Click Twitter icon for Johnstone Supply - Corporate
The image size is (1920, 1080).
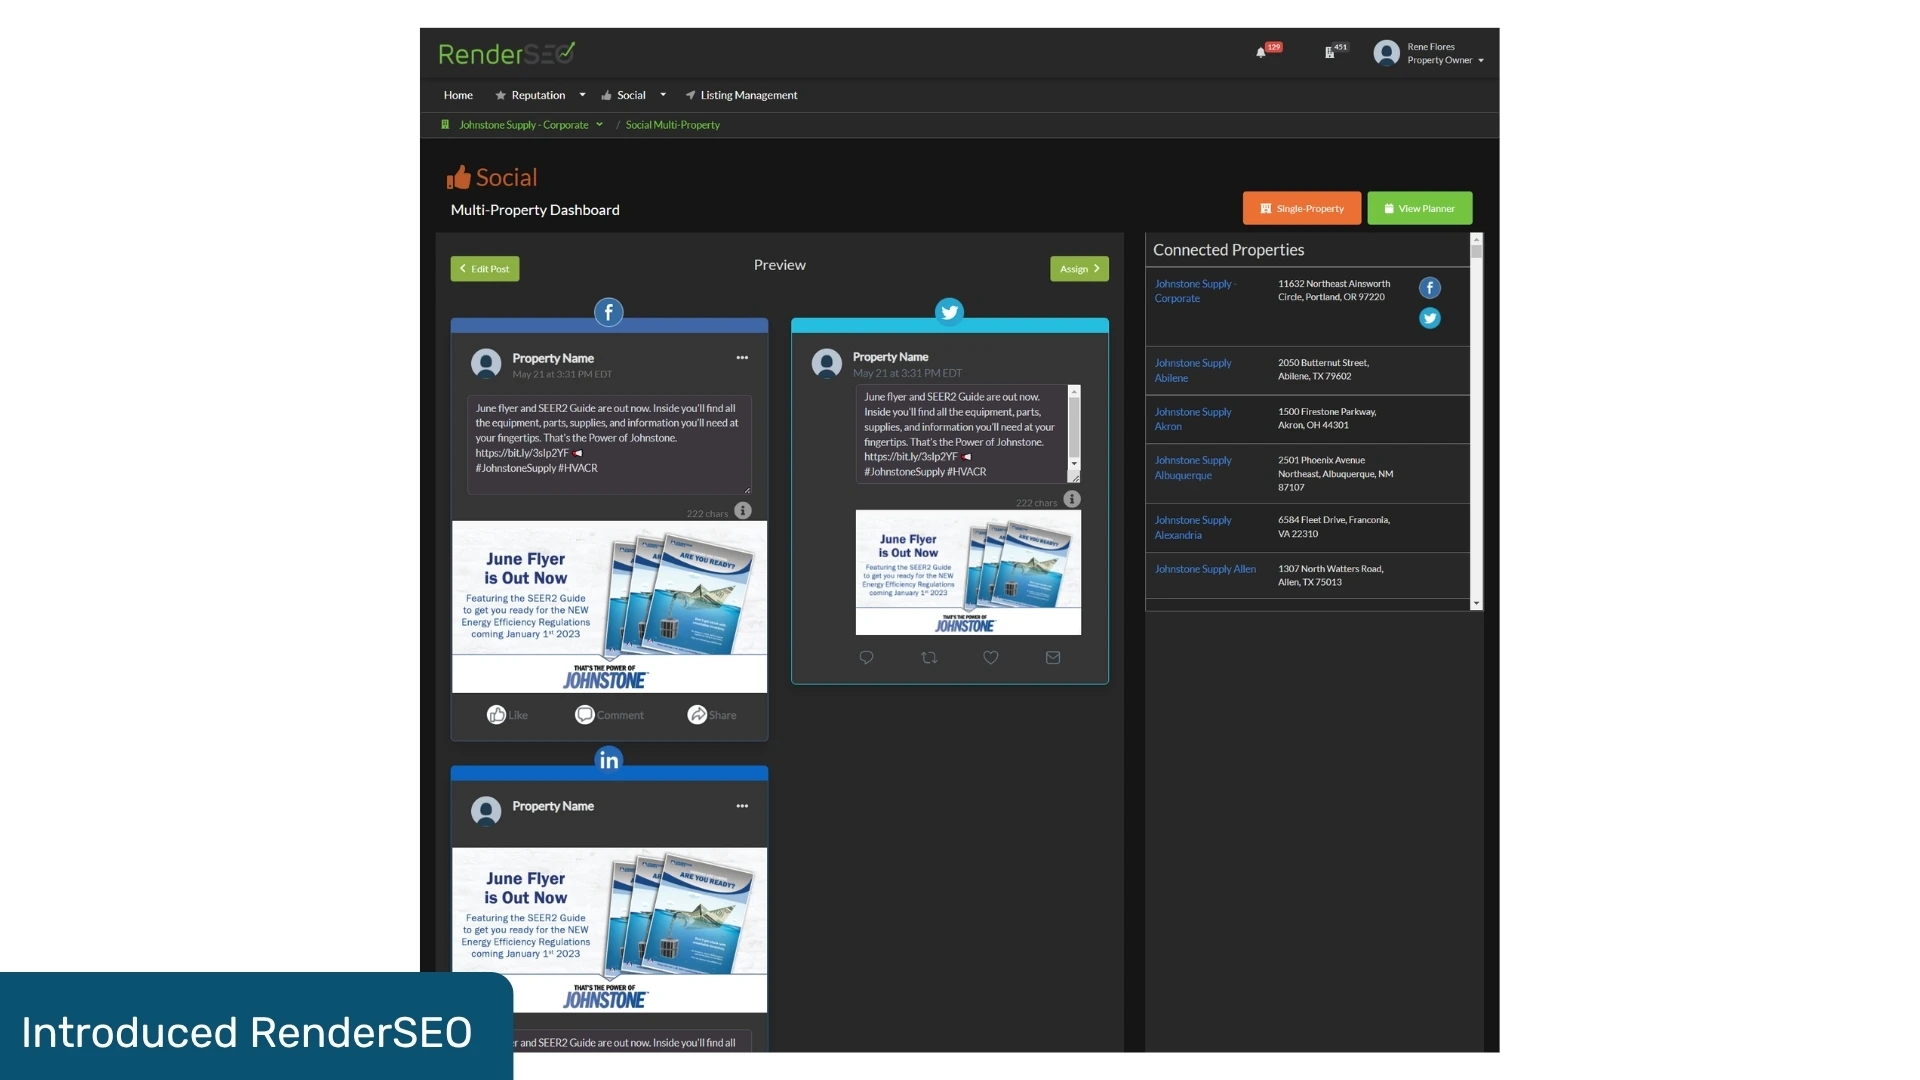pyautogui.click(x=1430, y=318)
